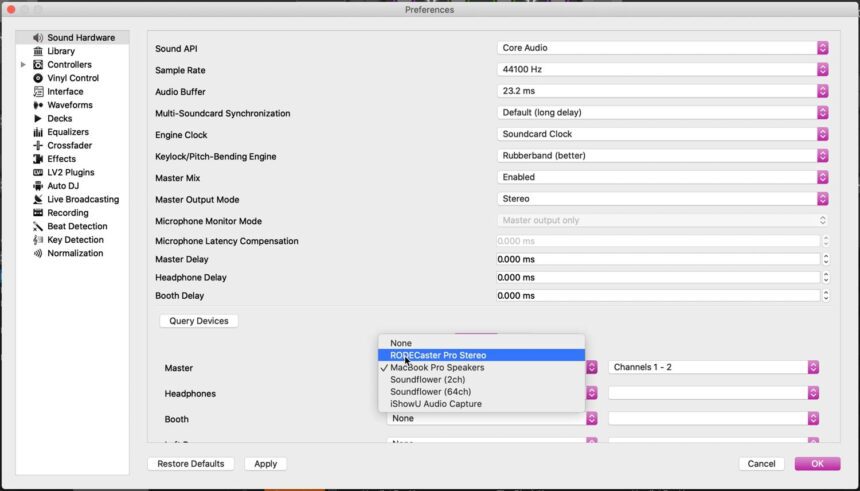Viewport: 860px width, 491px height.
Task: Click the Headphone Delay value field
Action: point(657,277)
